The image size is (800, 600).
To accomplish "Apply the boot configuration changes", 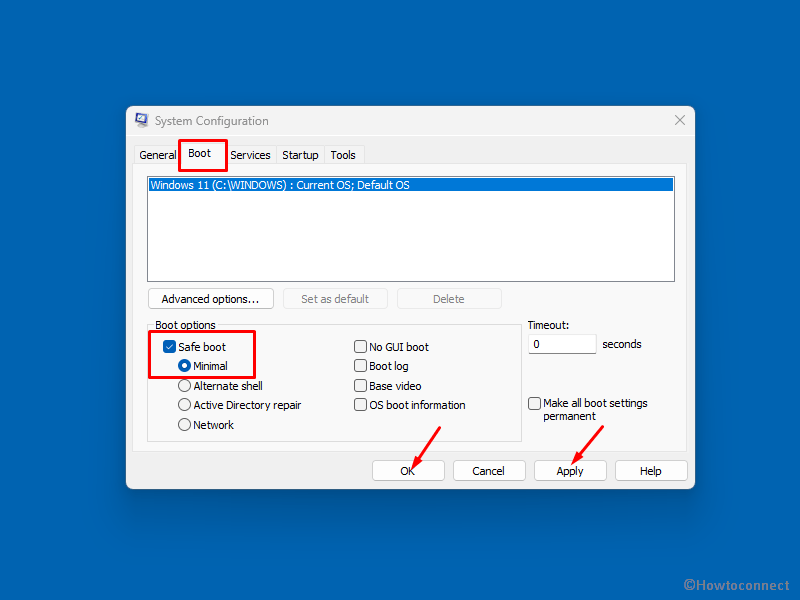I will (x=570, y=471).
